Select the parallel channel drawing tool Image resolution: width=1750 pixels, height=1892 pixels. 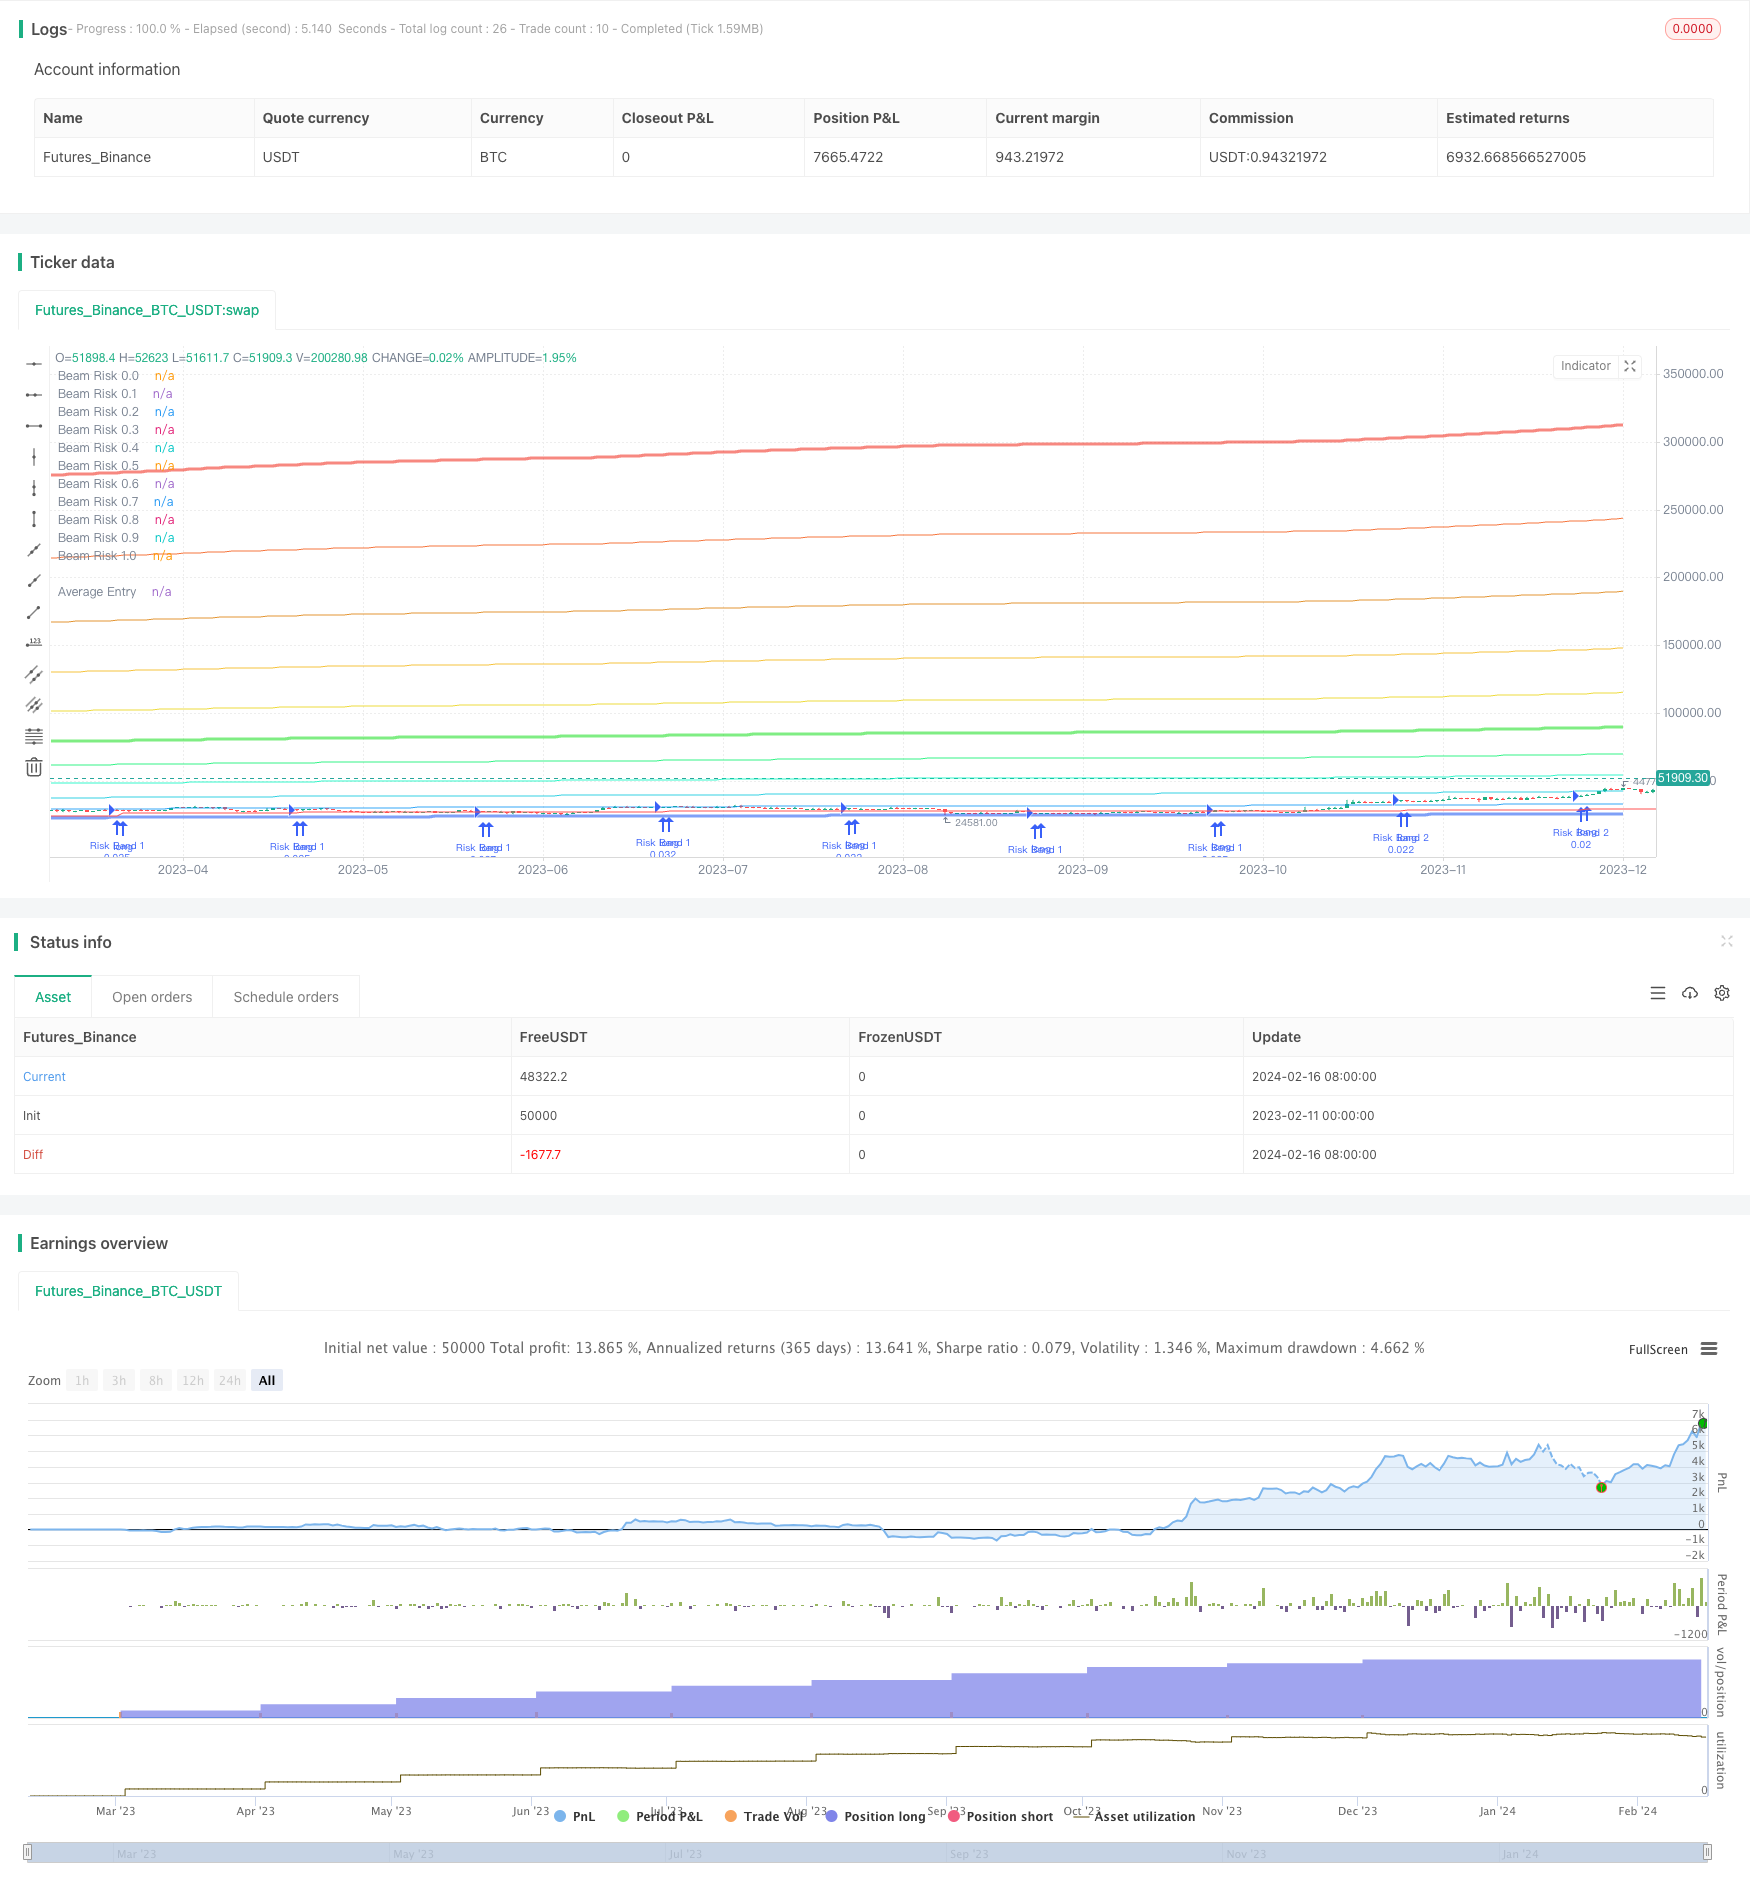(34, 673)
